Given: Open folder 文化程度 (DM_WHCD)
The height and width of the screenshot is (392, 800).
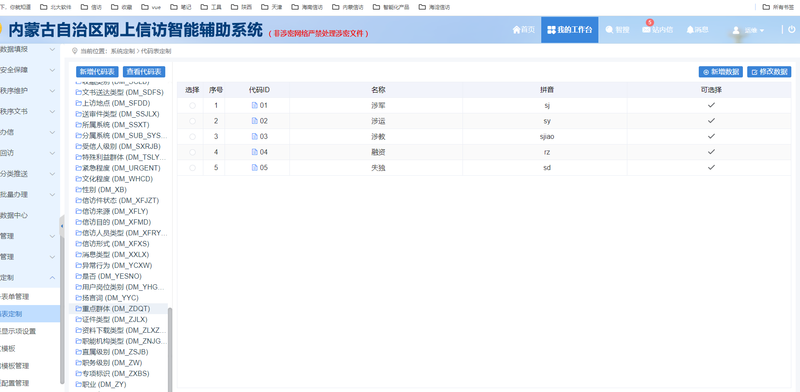Looking at the screenshot, I should (114, 179).
